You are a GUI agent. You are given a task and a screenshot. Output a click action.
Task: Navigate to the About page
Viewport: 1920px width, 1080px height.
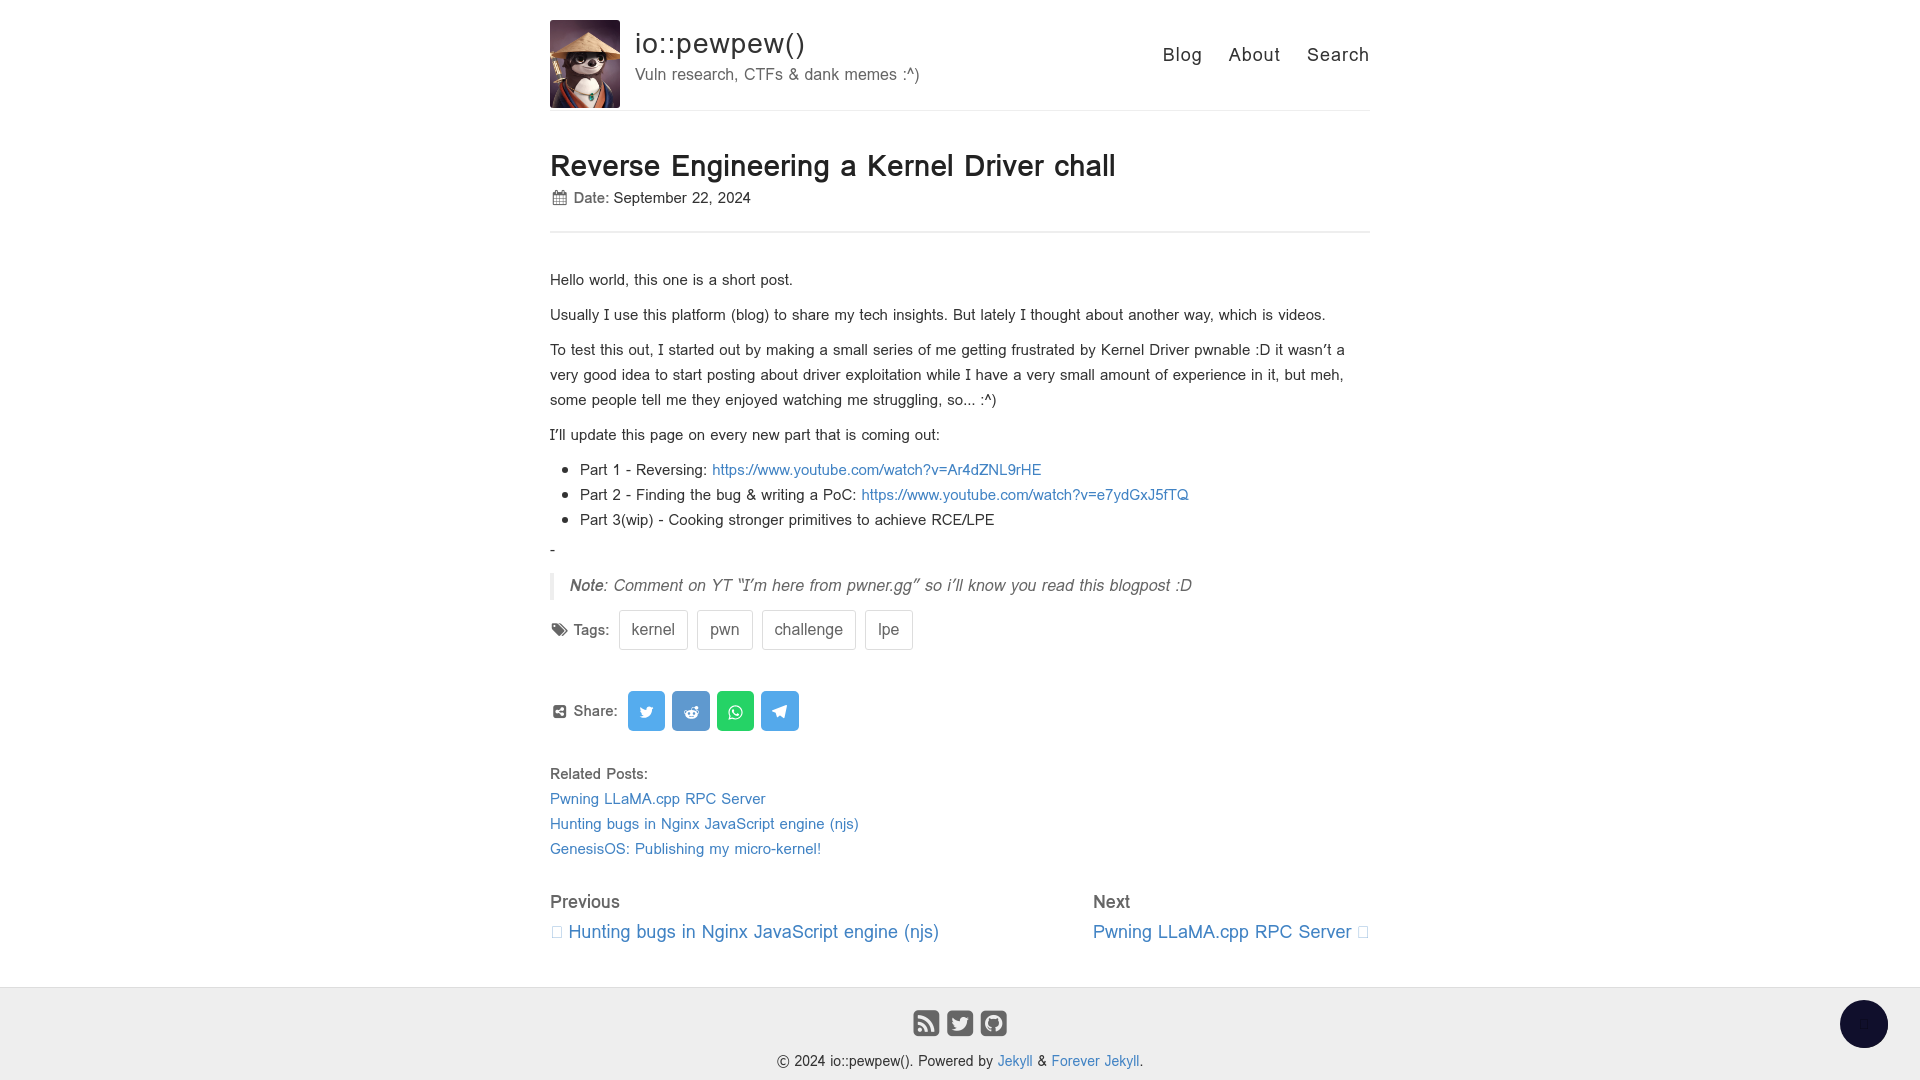pos(1254,54)
